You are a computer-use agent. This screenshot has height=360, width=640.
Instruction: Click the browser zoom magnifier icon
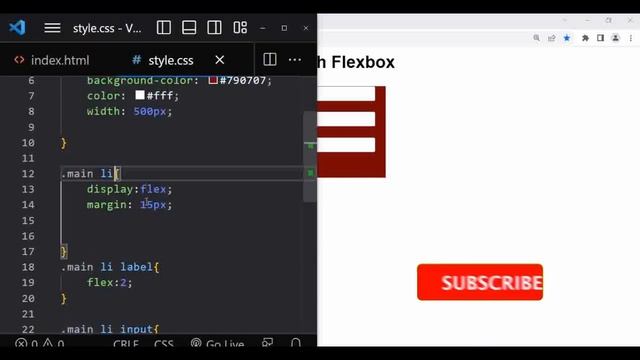tap(536, 38)
